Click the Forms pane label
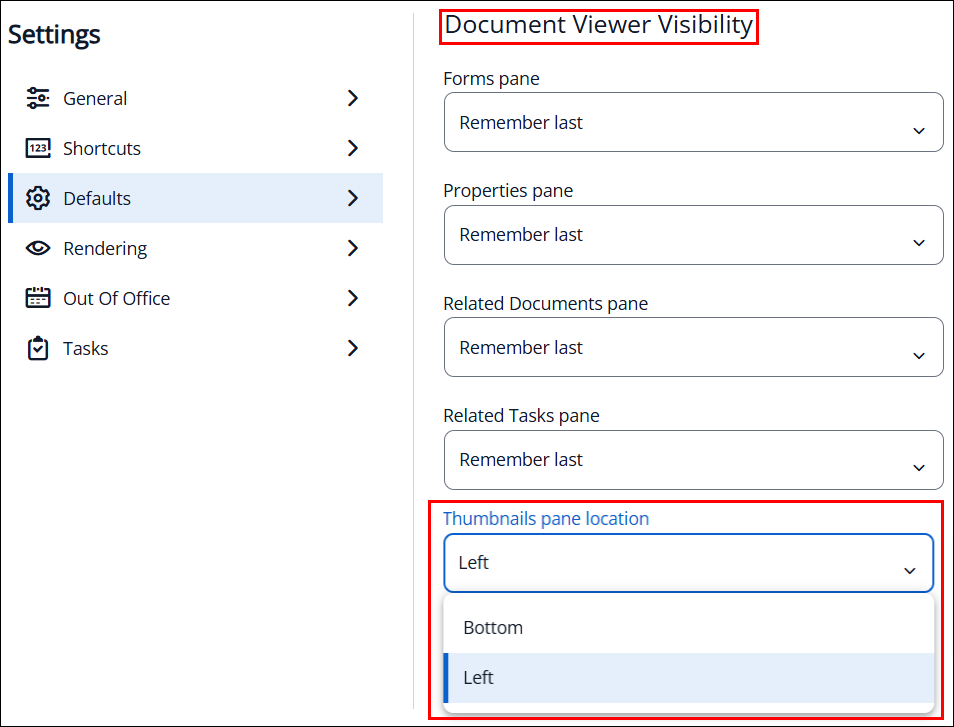The width and height of the screenshot is (954, 727). 491,78
